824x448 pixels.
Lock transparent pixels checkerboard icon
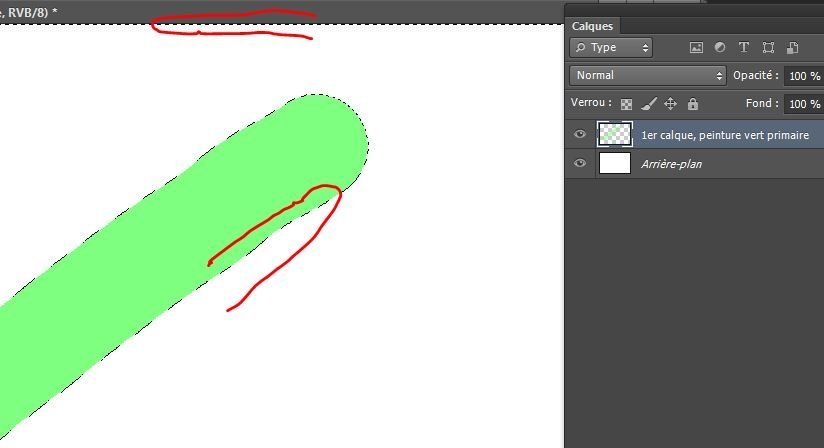(627, 104)
